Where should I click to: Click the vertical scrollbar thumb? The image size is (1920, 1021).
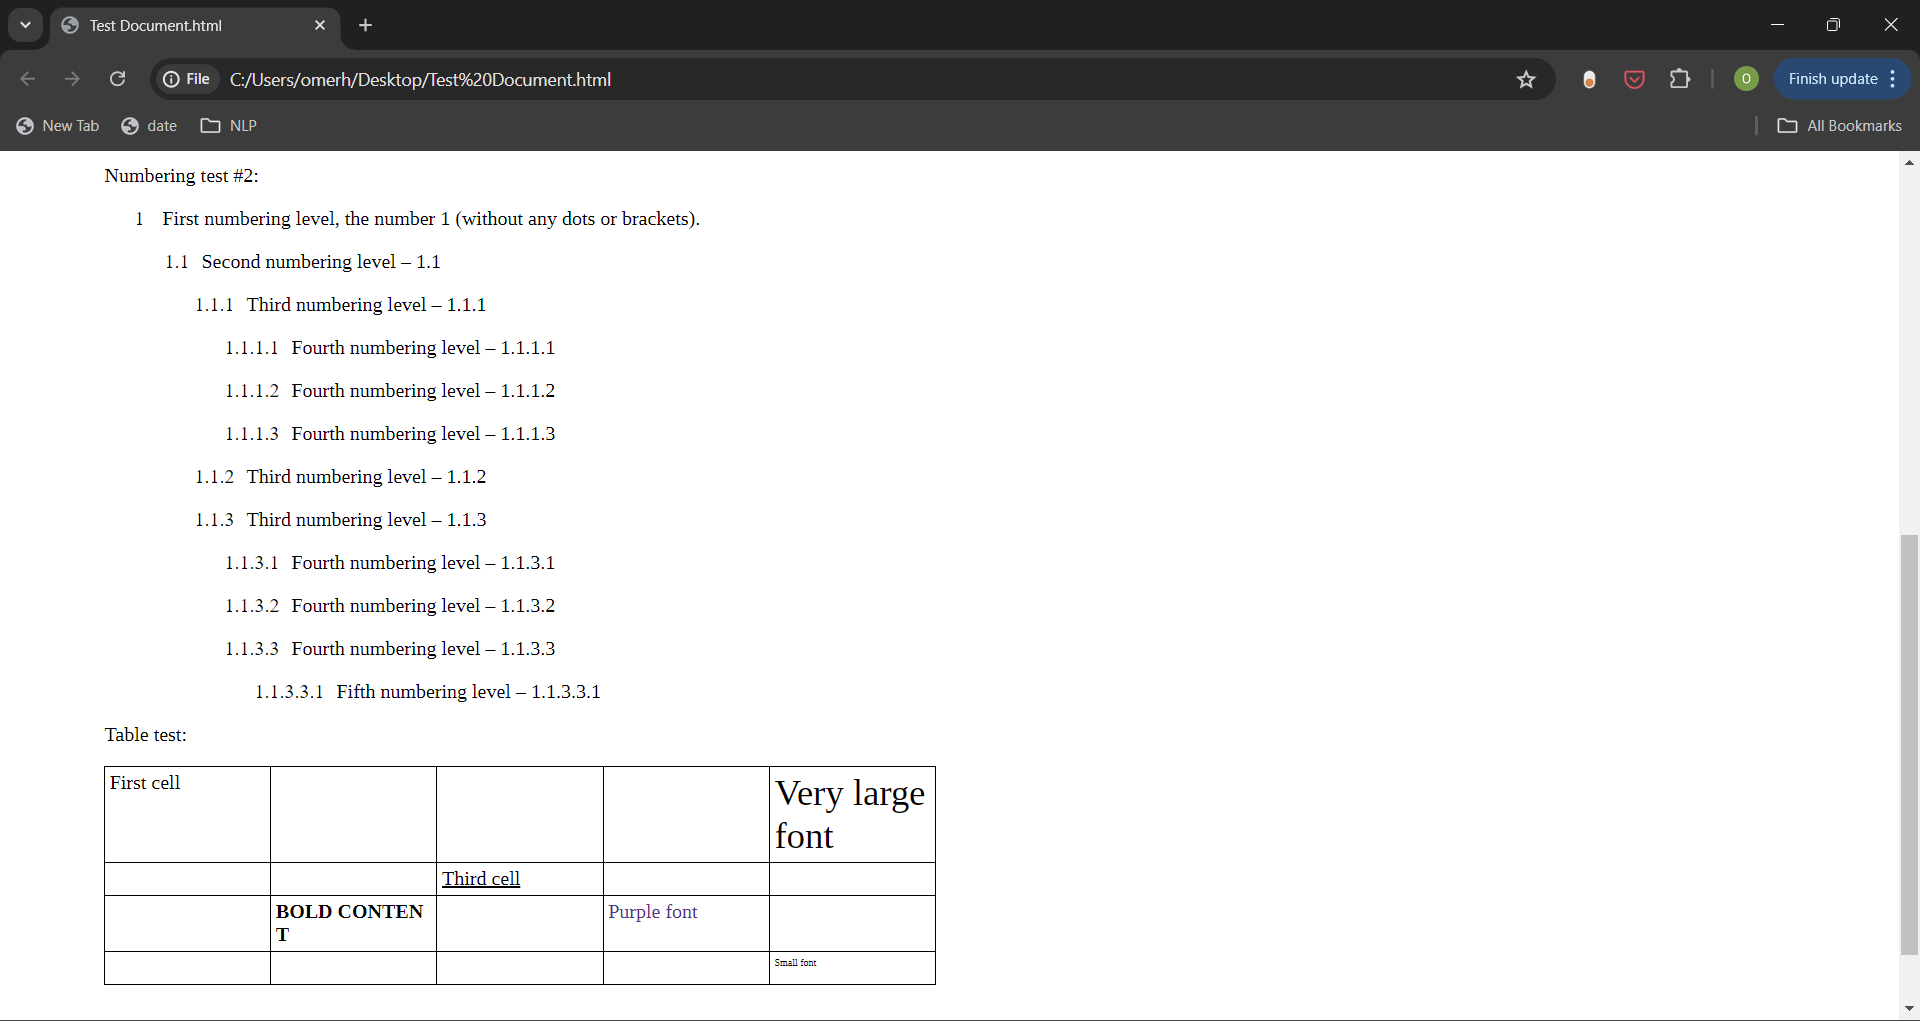[x=1910, y=745]
